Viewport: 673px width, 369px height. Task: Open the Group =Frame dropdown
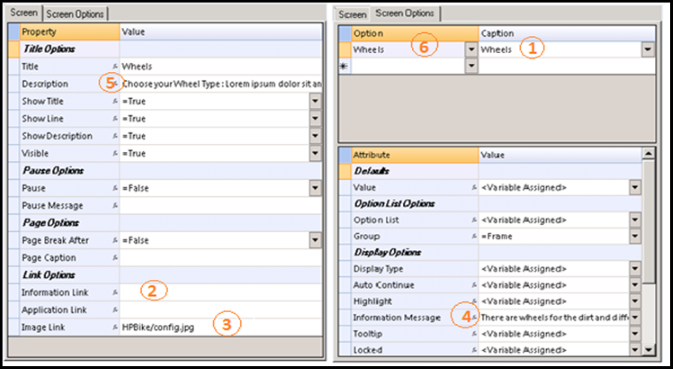[635, 236]
